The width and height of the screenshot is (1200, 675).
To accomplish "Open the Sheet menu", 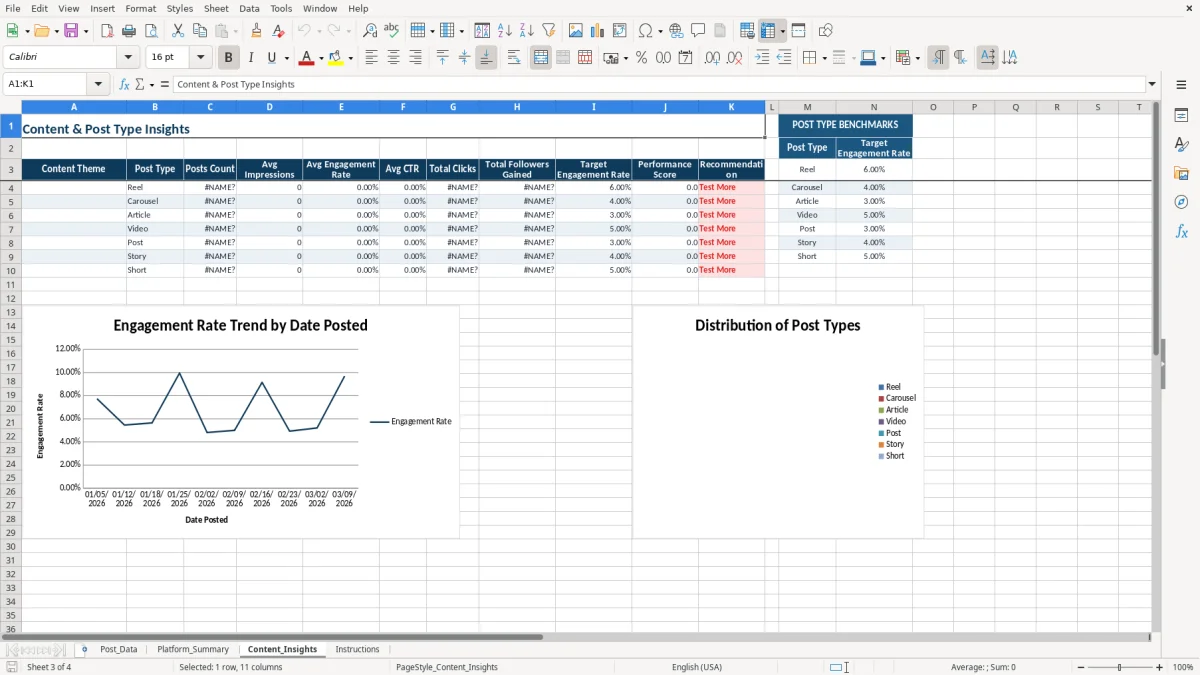I will click(x=216, y=8).
